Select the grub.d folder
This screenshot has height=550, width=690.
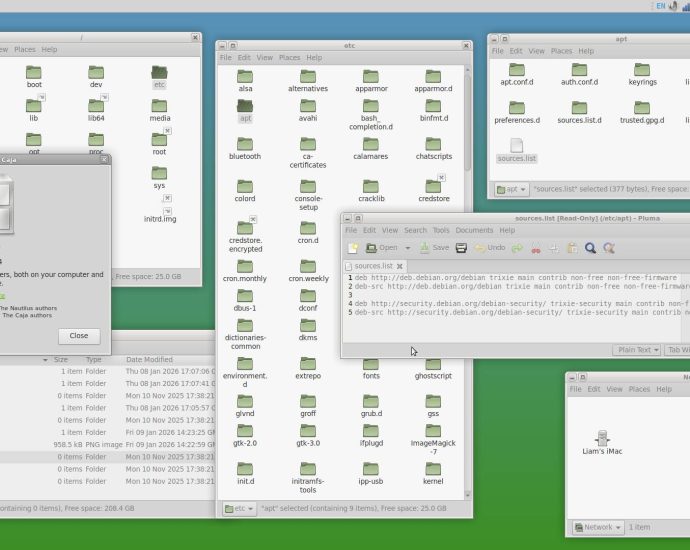[x=371, y=406]
